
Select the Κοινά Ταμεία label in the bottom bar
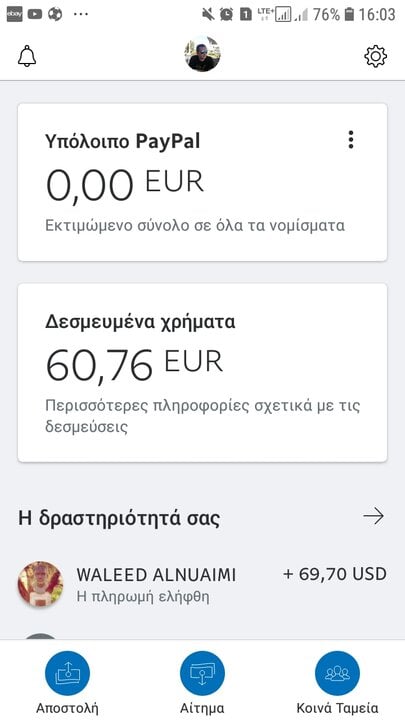[x=338, y=708]
